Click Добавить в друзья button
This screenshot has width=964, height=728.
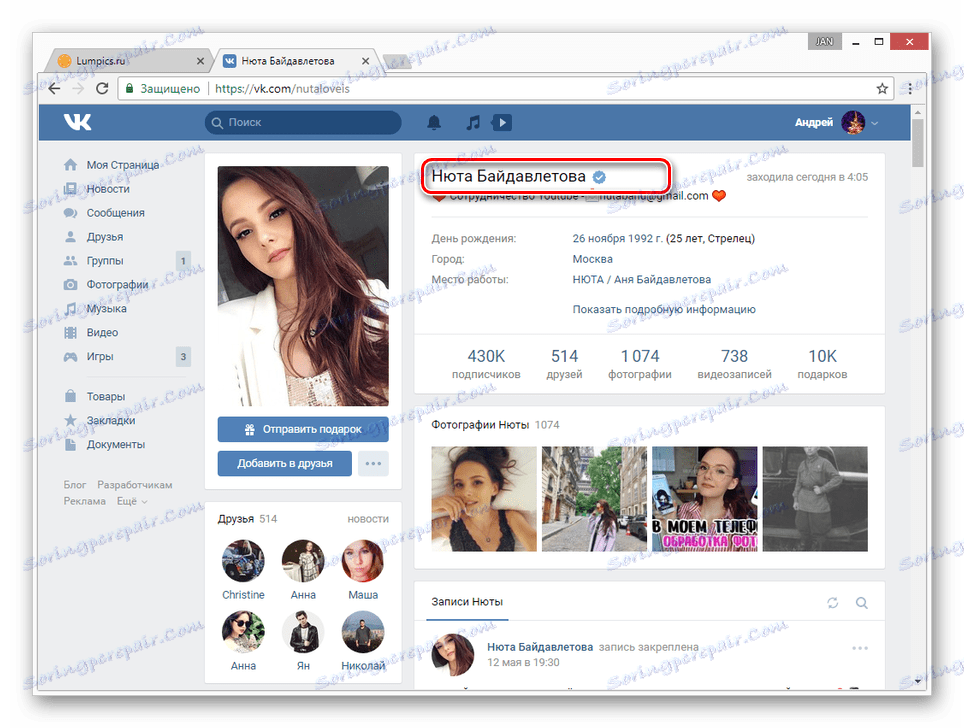[x=285, y=464]
